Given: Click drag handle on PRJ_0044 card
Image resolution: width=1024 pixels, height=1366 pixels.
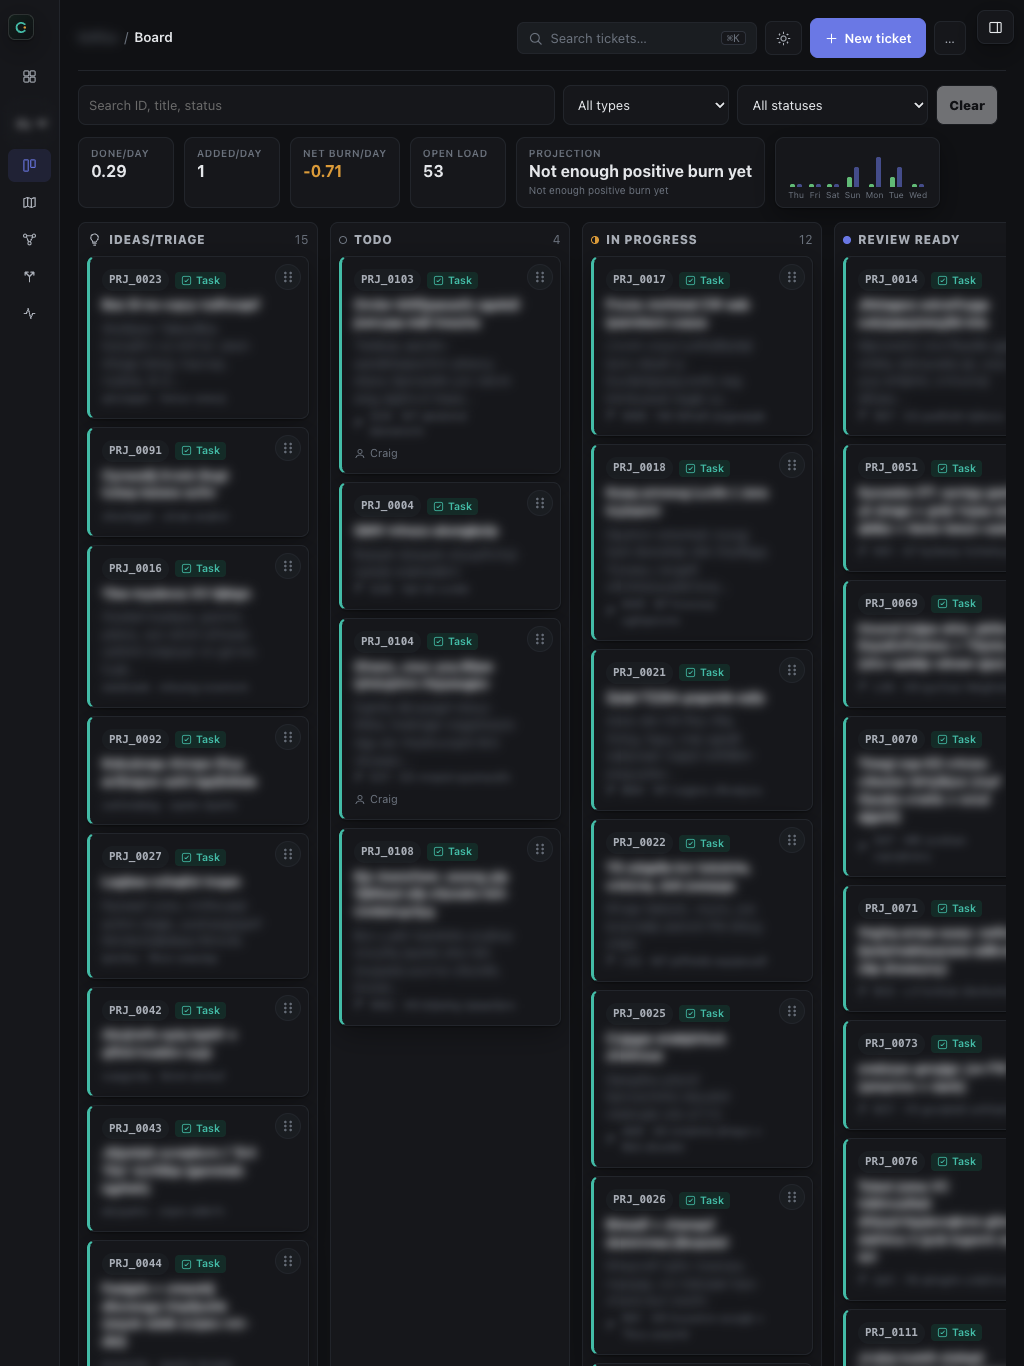Looking at the screenshot, I should [288, 1261].
